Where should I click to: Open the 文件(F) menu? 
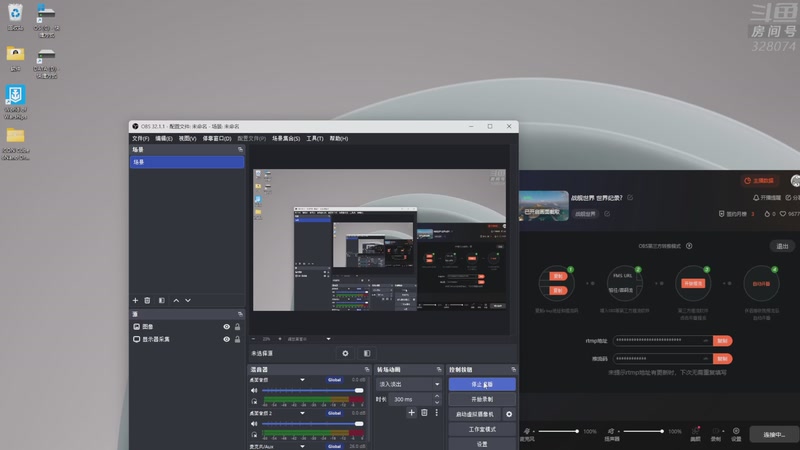pyautogui.click(x=141, y=139)
